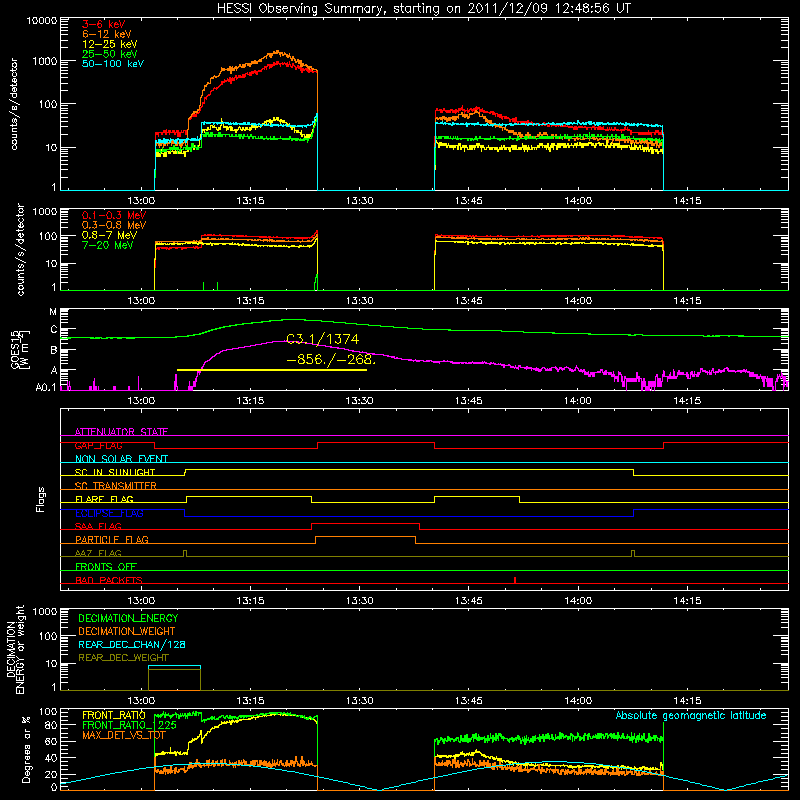This screenshot has height=800, width=800.
Task: Select the NON_SOLAR_EVENT flag label
Action: click(121, 459)
